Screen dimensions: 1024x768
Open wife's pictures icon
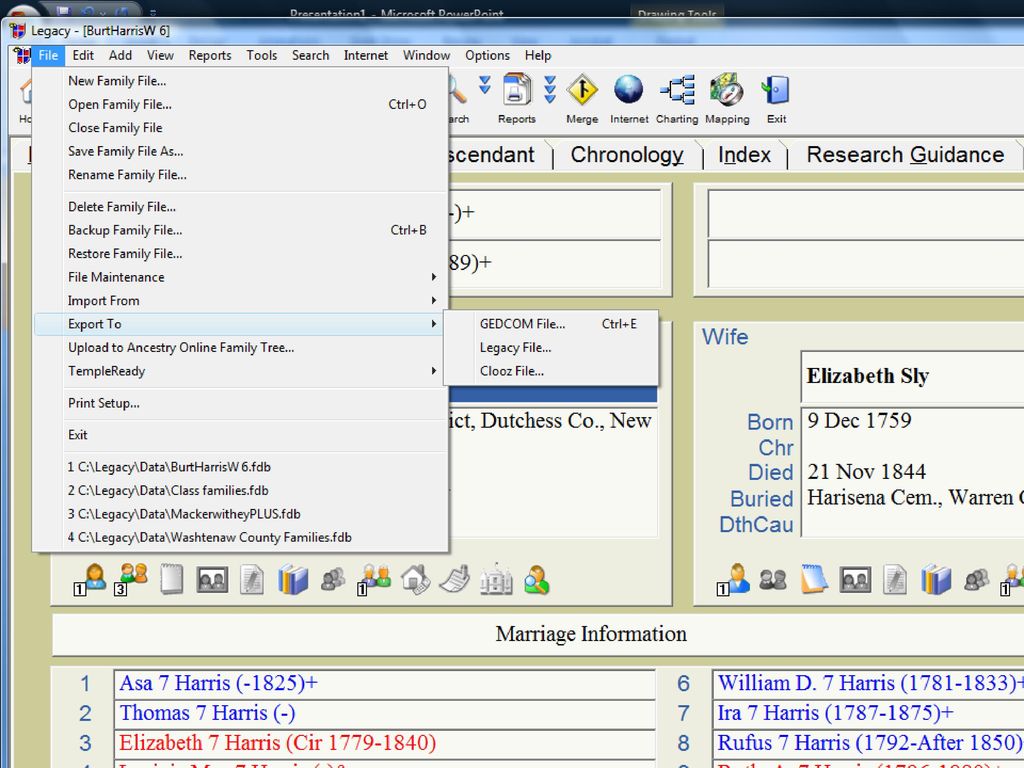855,580
